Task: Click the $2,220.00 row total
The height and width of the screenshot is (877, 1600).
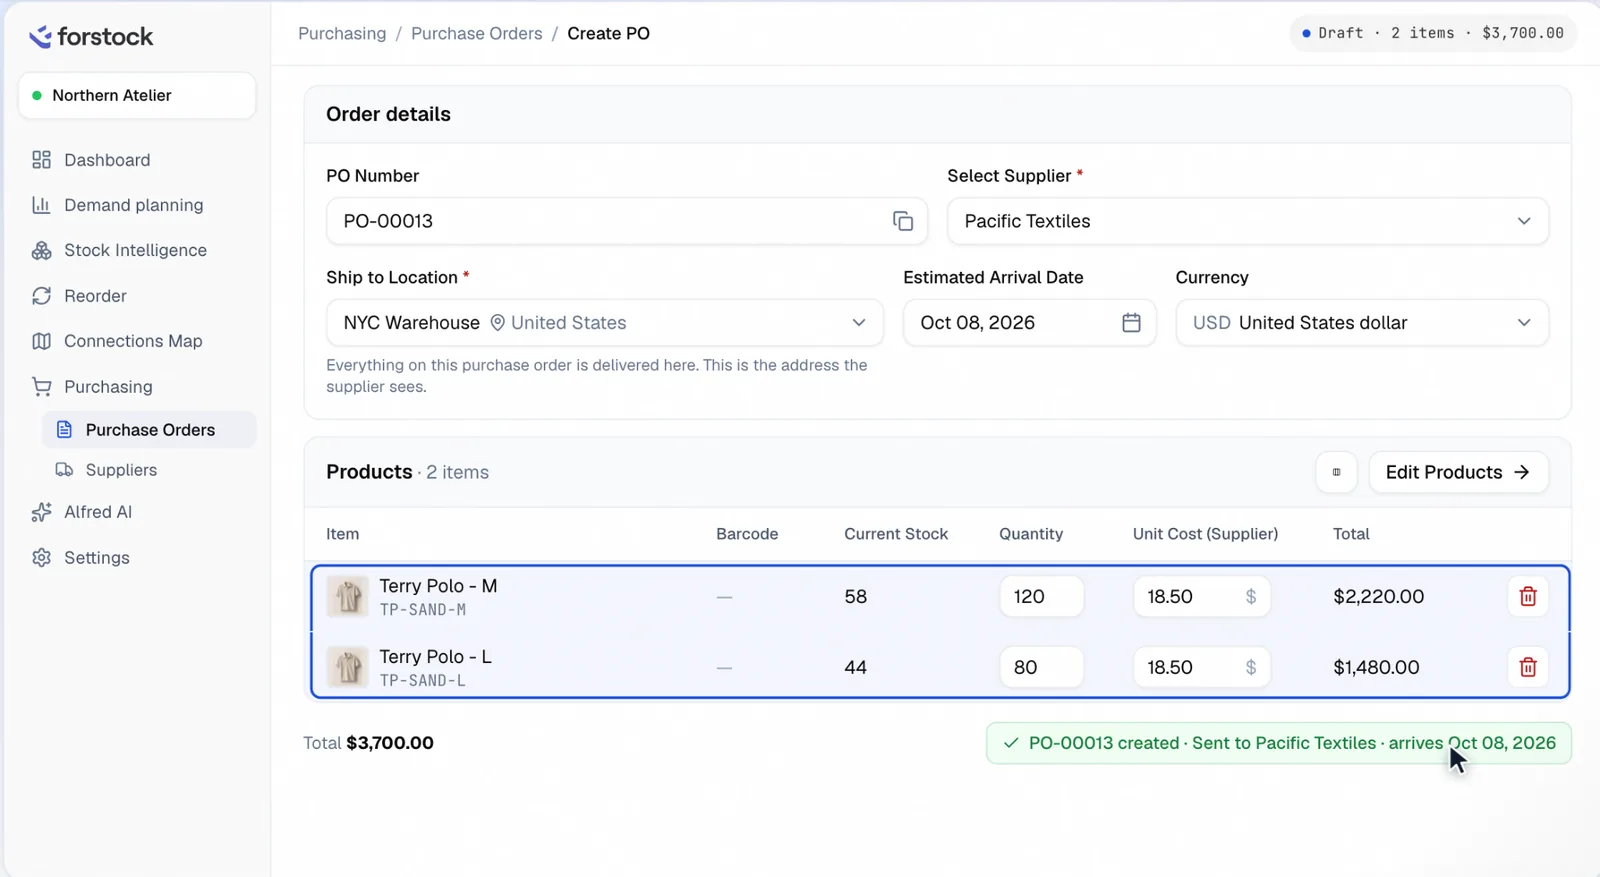Action: click(1379, 597)
